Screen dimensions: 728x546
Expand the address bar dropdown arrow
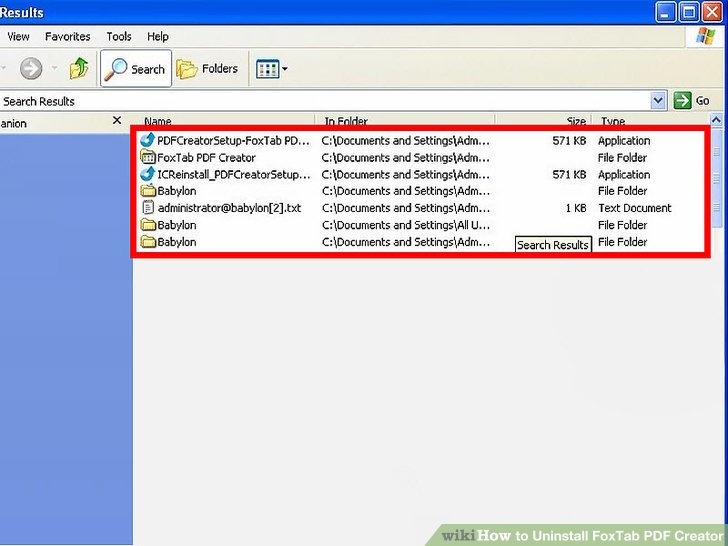pos(658,101)
